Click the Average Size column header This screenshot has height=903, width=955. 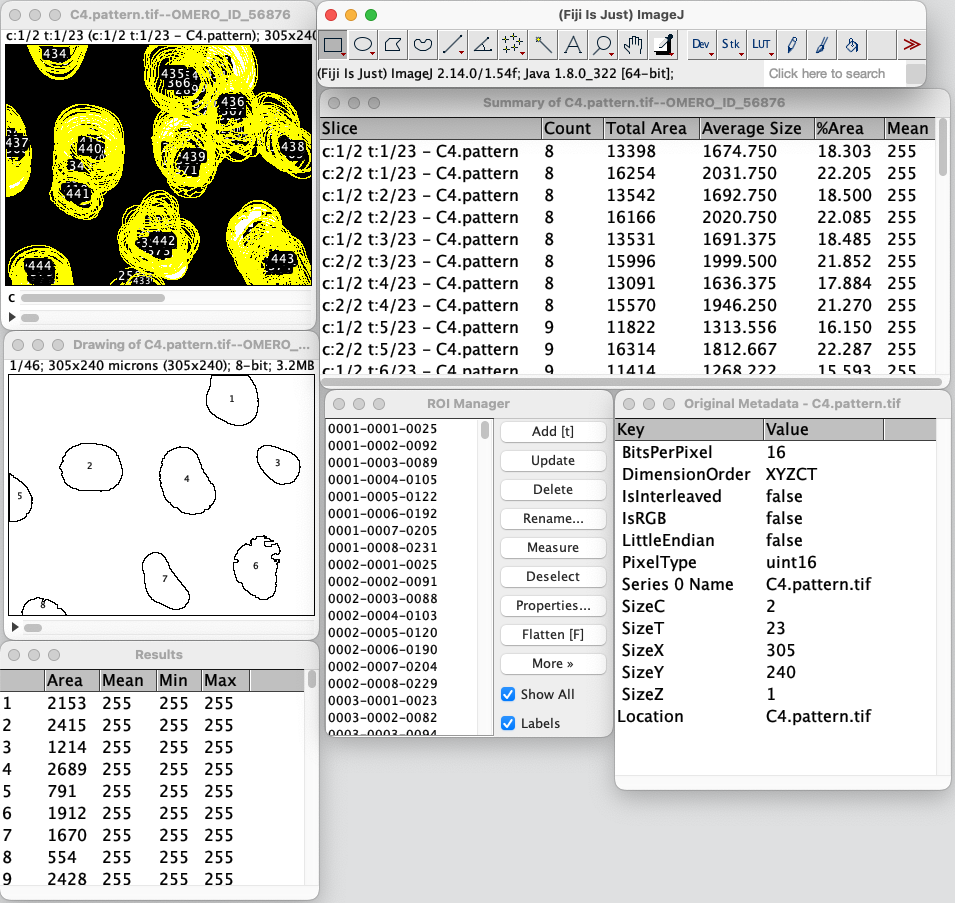point(756,128)
